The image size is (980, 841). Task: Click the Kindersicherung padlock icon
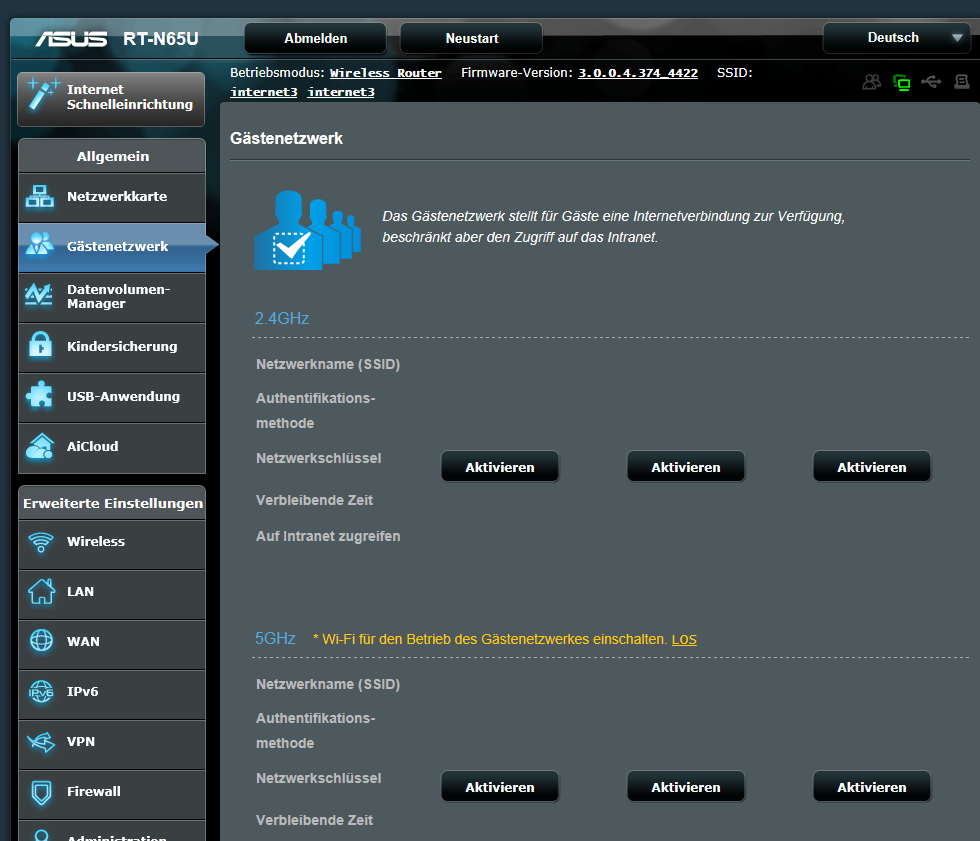point(40,346)
